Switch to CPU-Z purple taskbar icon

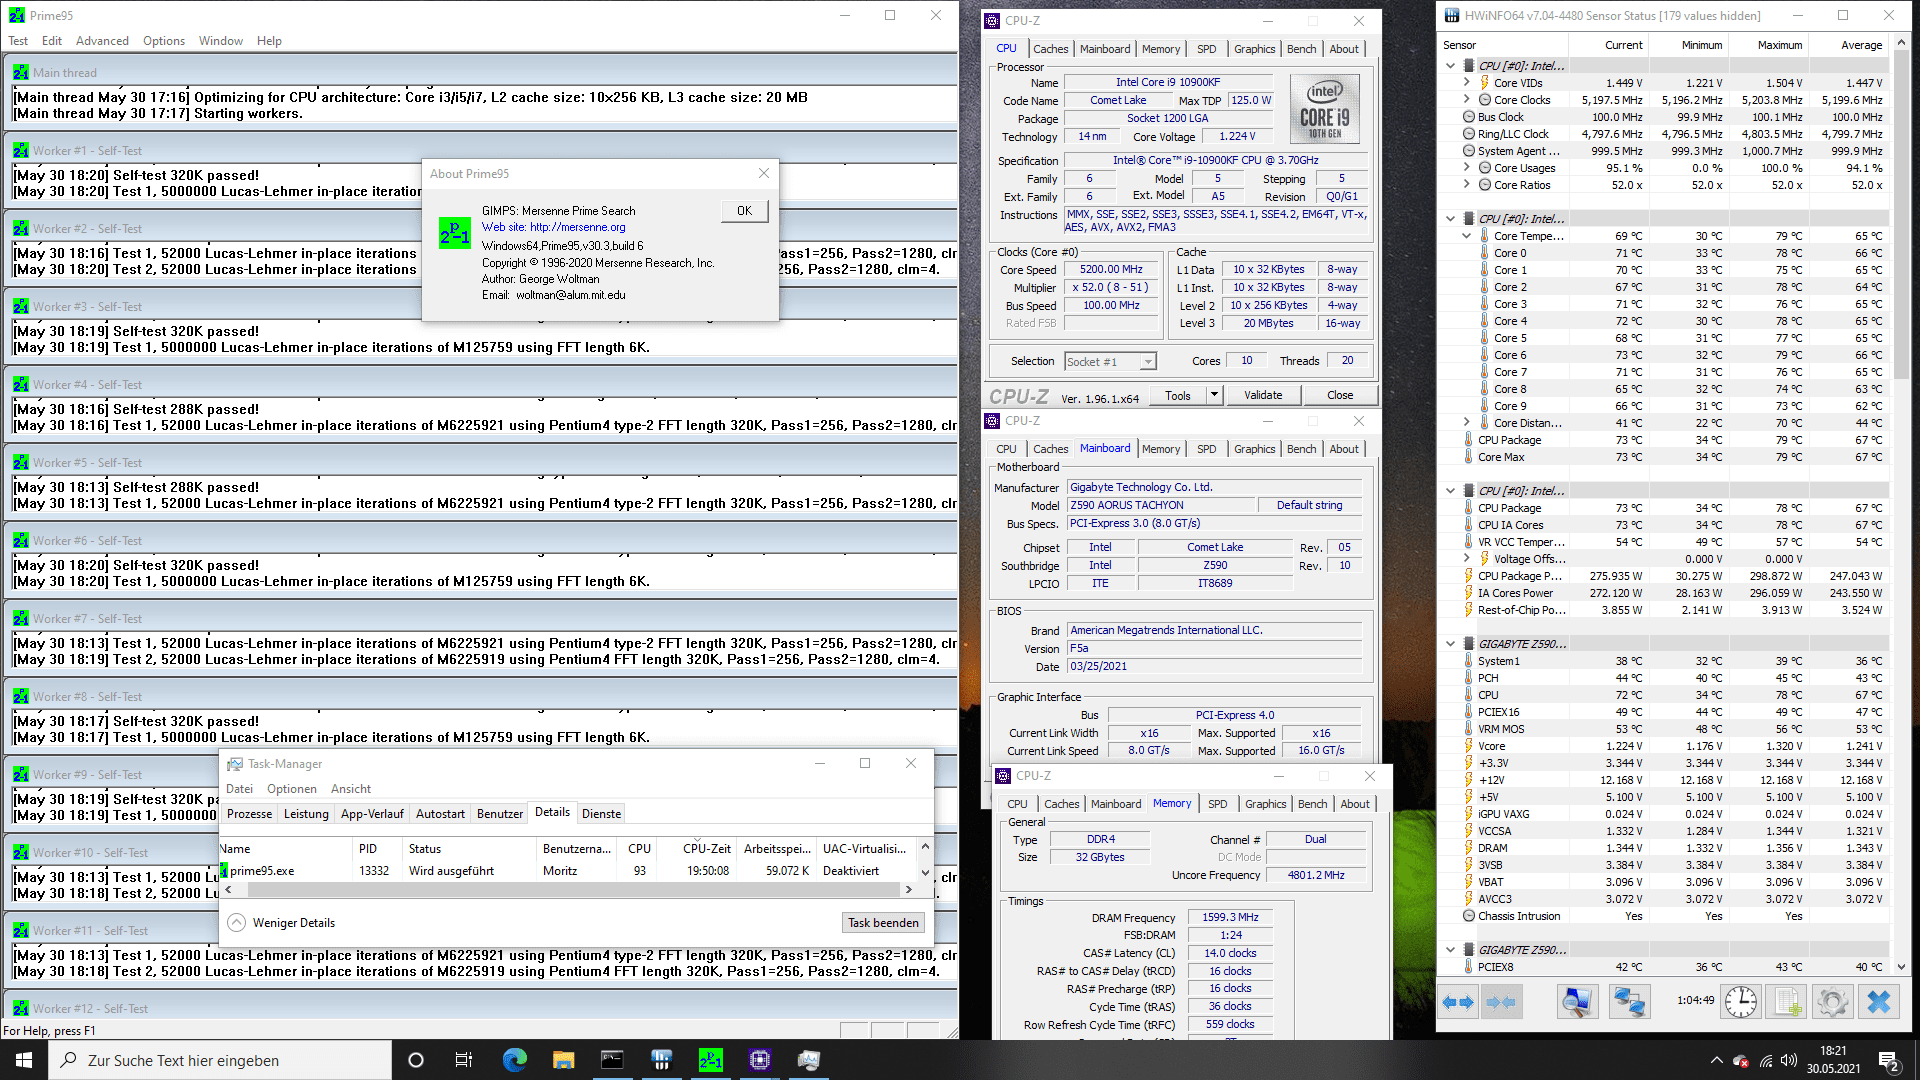(759, 1060)
